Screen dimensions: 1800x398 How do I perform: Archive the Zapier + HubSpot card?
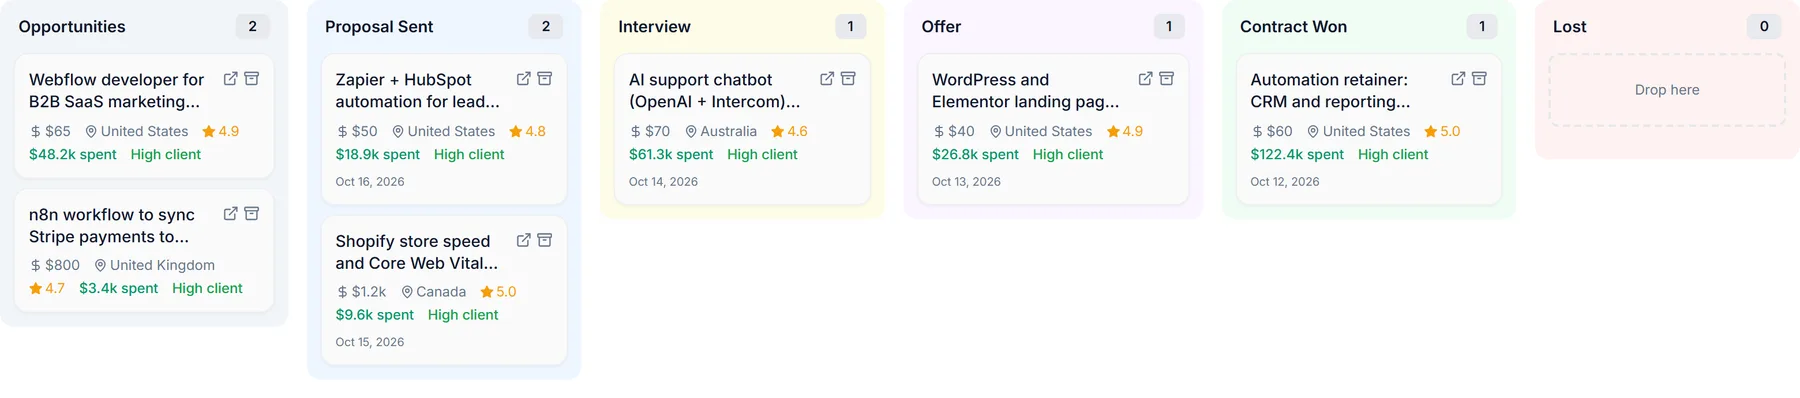coord(545,78)
